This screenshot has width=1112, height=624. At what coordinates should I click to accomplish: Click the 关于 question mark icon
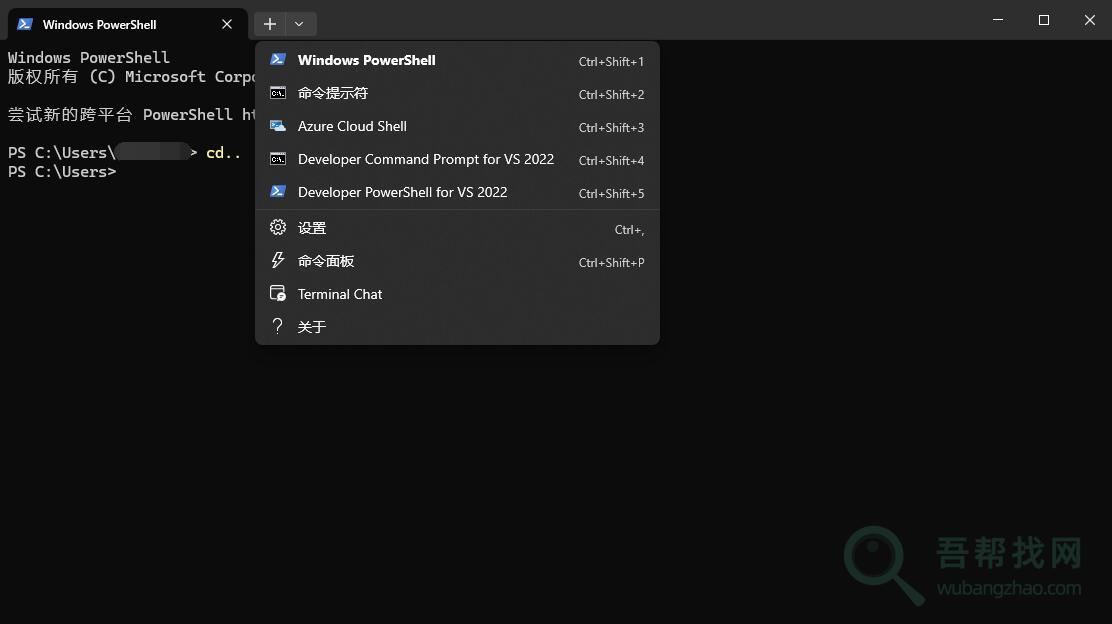pyautogui.click(x=278, y=326)
